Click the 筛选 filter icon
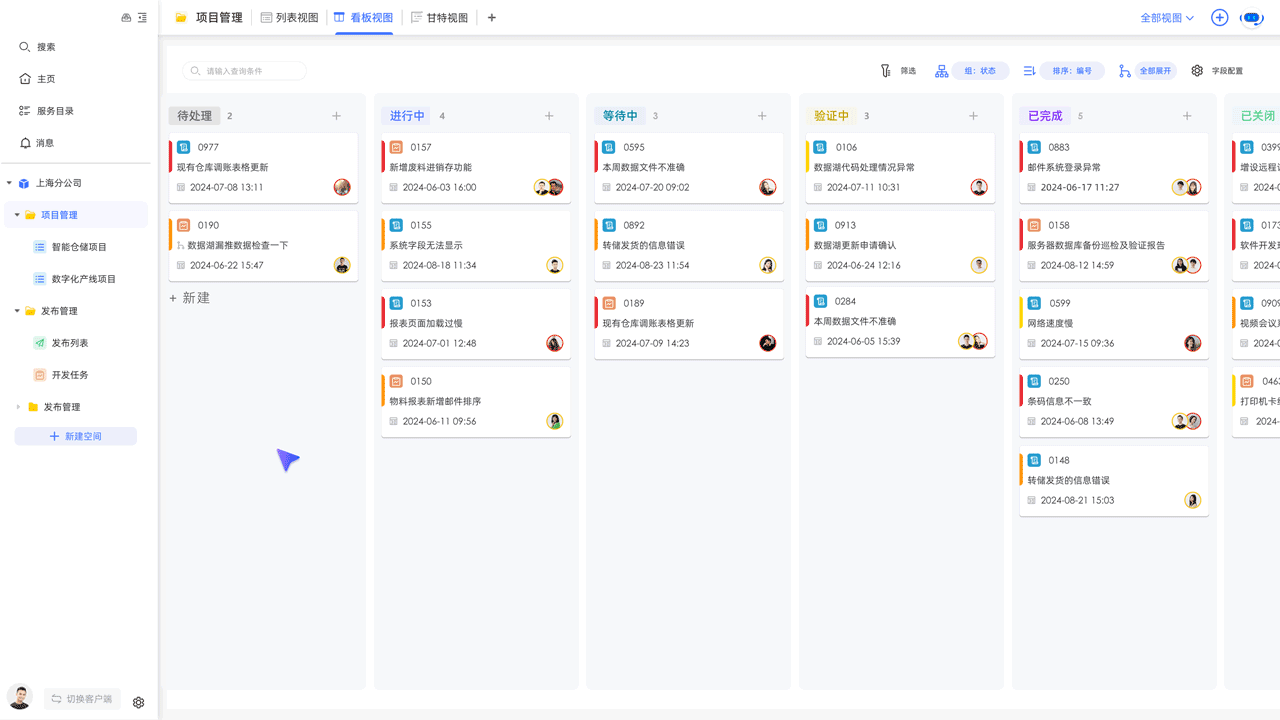This screenshot has height=720, width=1280. 885,71
